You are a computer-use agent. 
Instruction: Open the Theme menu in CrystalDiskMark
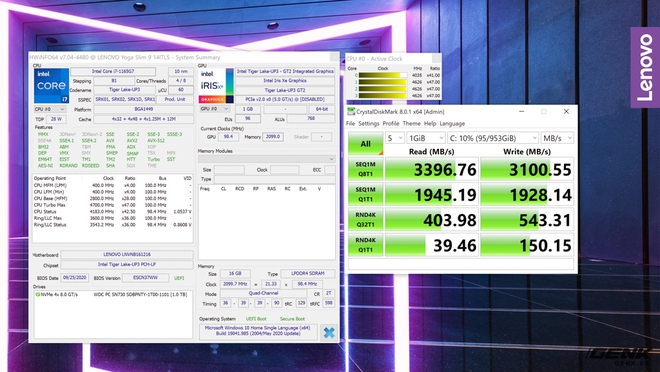[411, 124]
